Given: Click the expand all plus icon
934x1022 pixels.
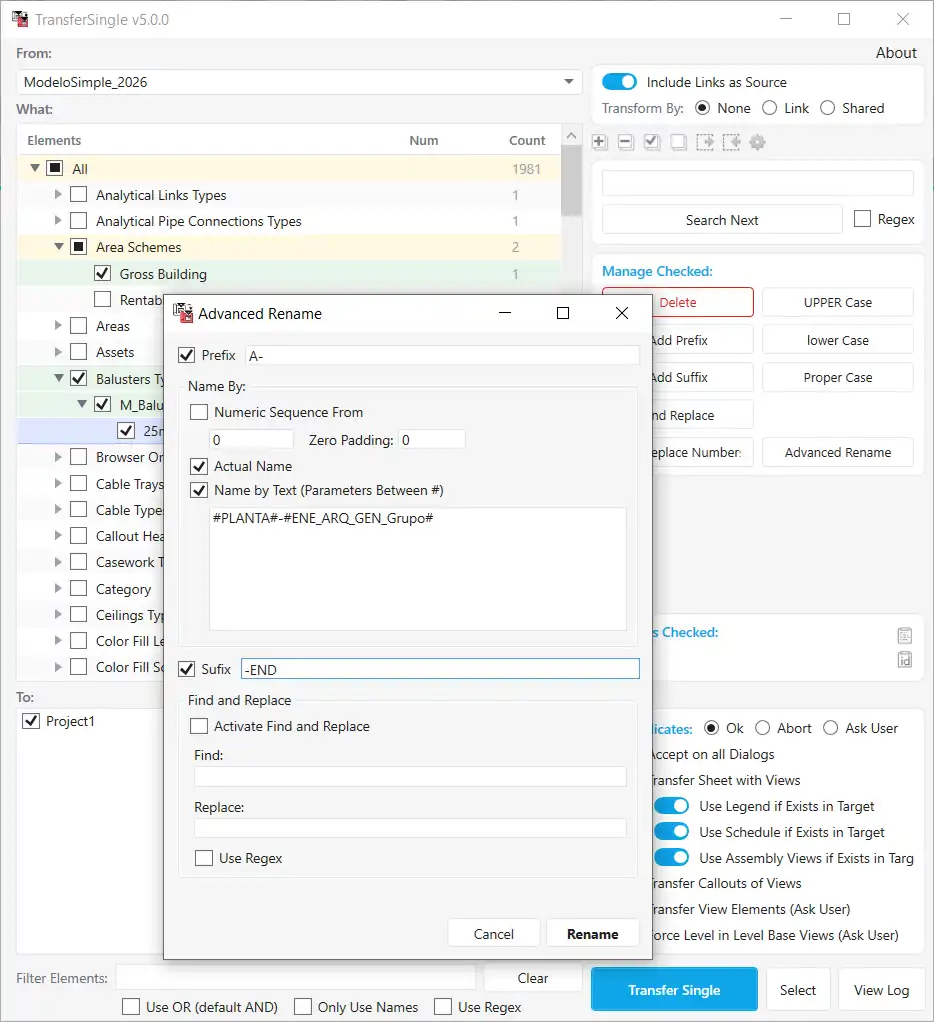Looking at the screenshot, I should click(600, 143).
